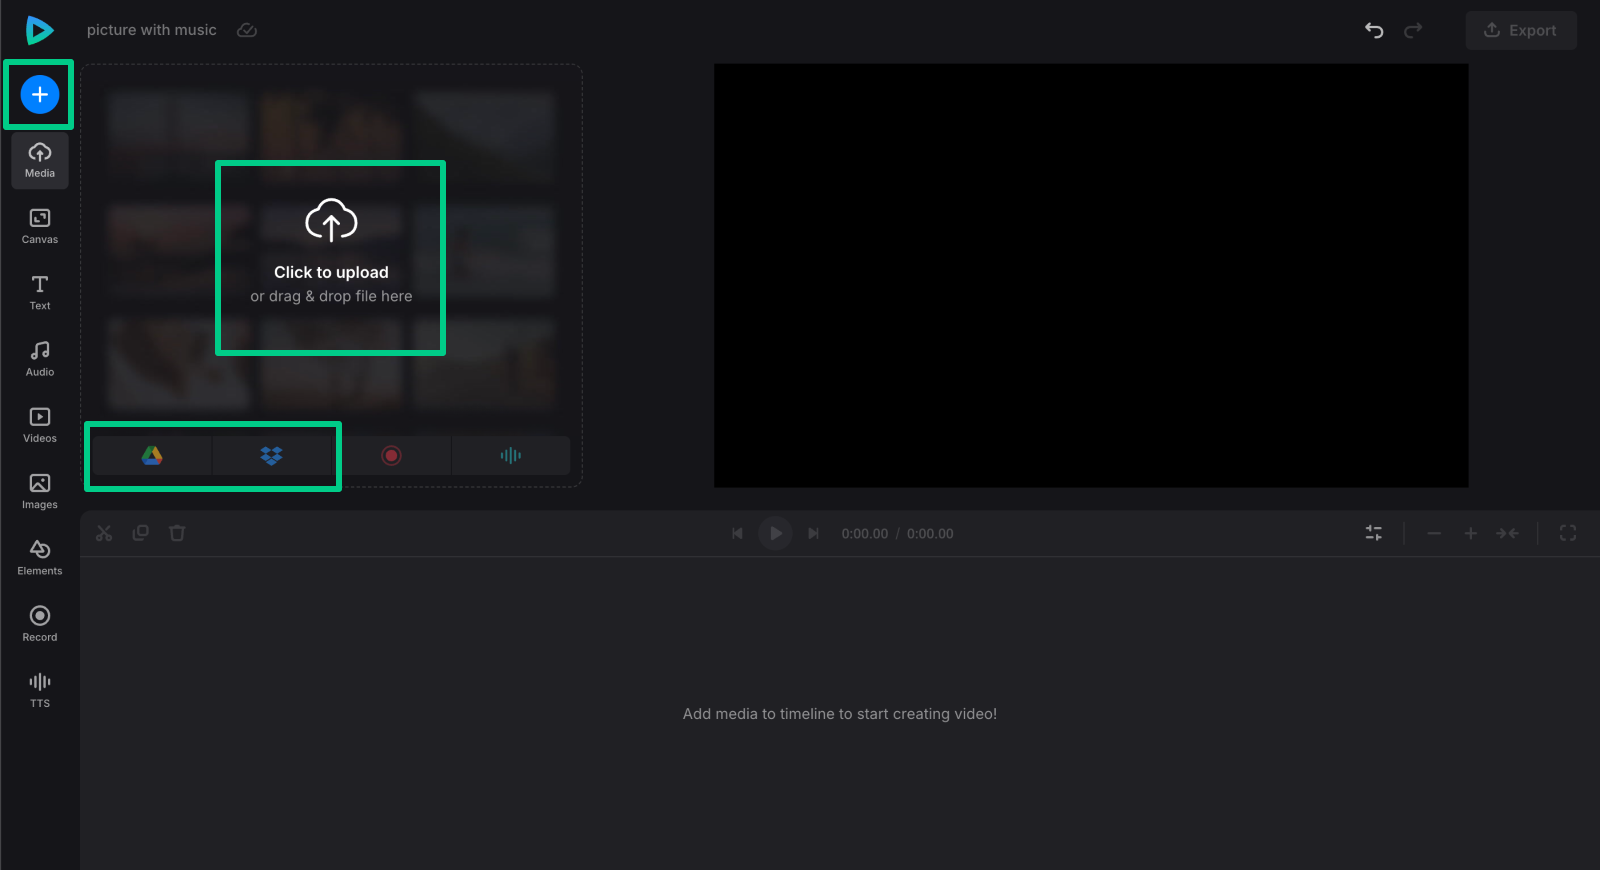This screenshot has width=1600, height=870.
Task: Fit timeline to screen
Action: point(1507,533)
